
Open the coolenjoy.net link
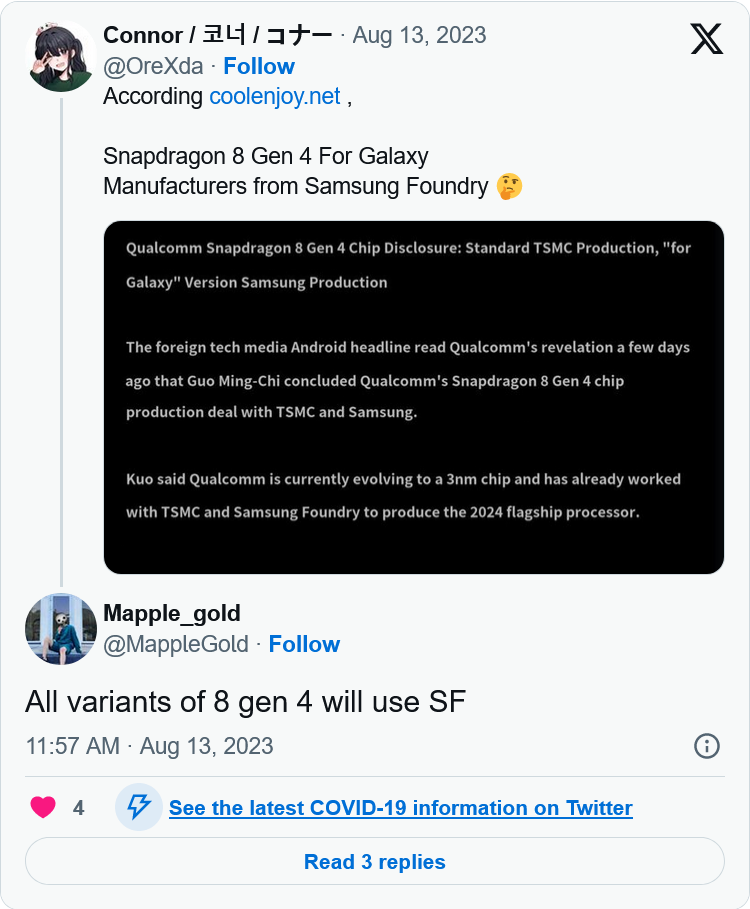tap(275, 96)
